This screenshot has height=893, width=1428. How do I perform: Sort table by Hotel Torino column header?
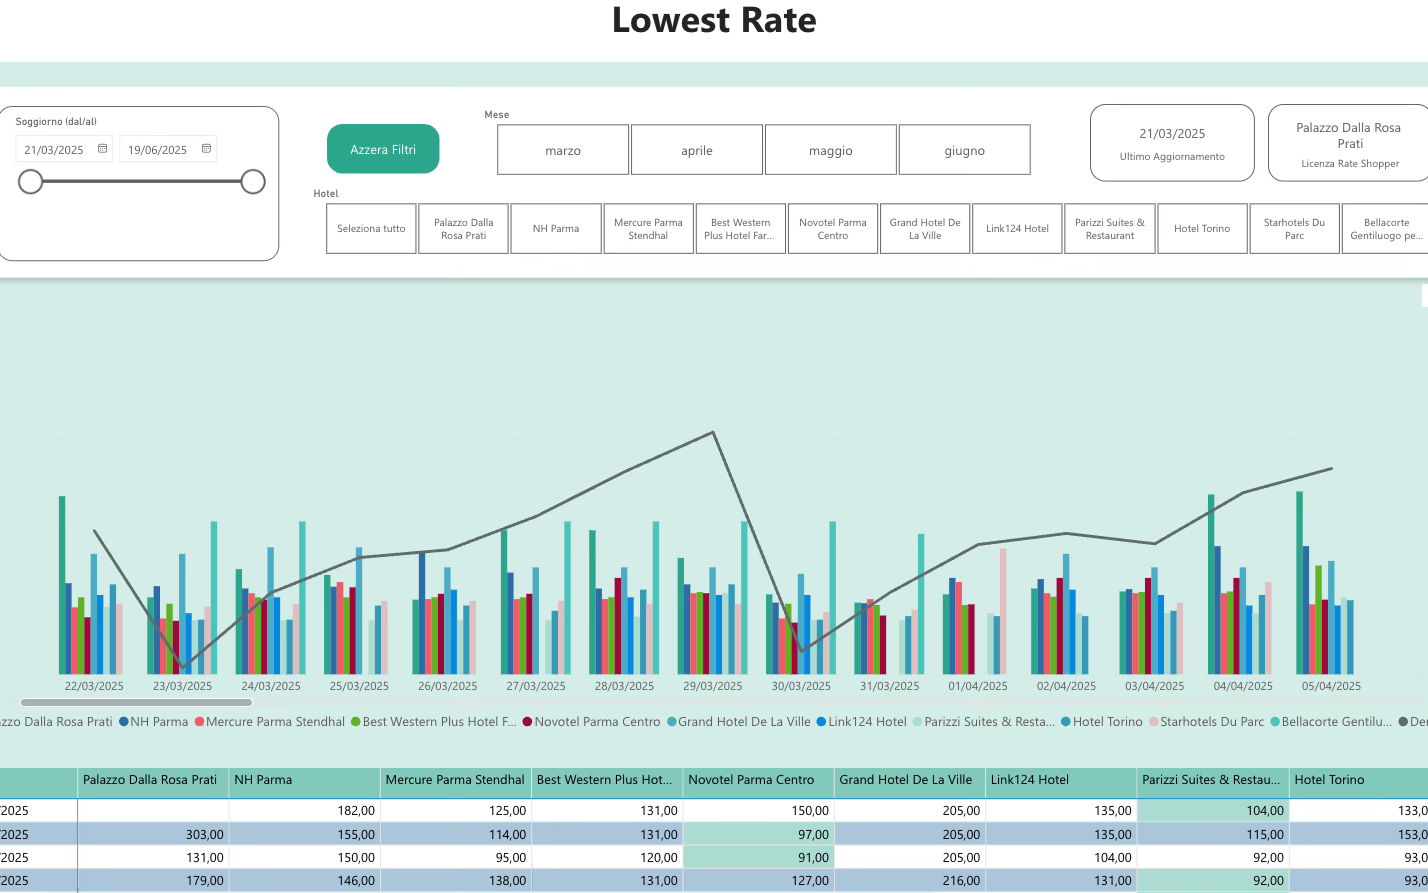(1359, 781)
